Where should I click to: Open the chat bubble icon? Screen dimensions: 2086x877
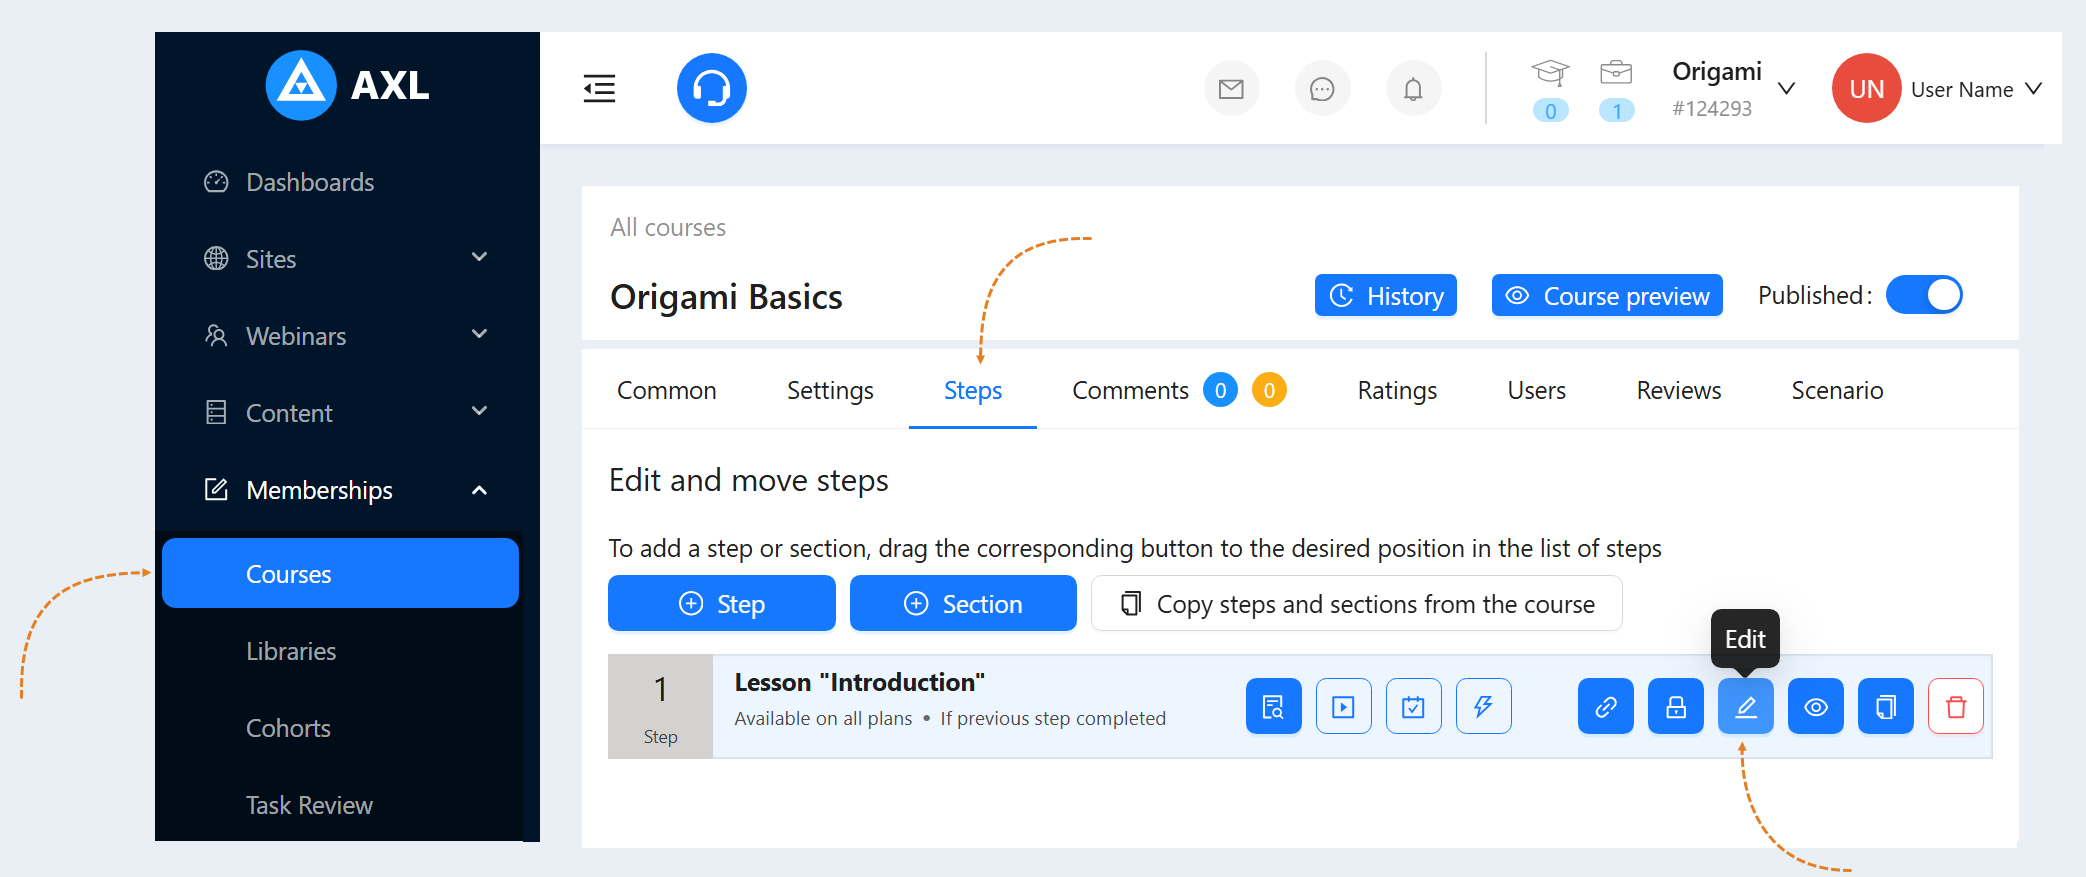pos(1322,89)
